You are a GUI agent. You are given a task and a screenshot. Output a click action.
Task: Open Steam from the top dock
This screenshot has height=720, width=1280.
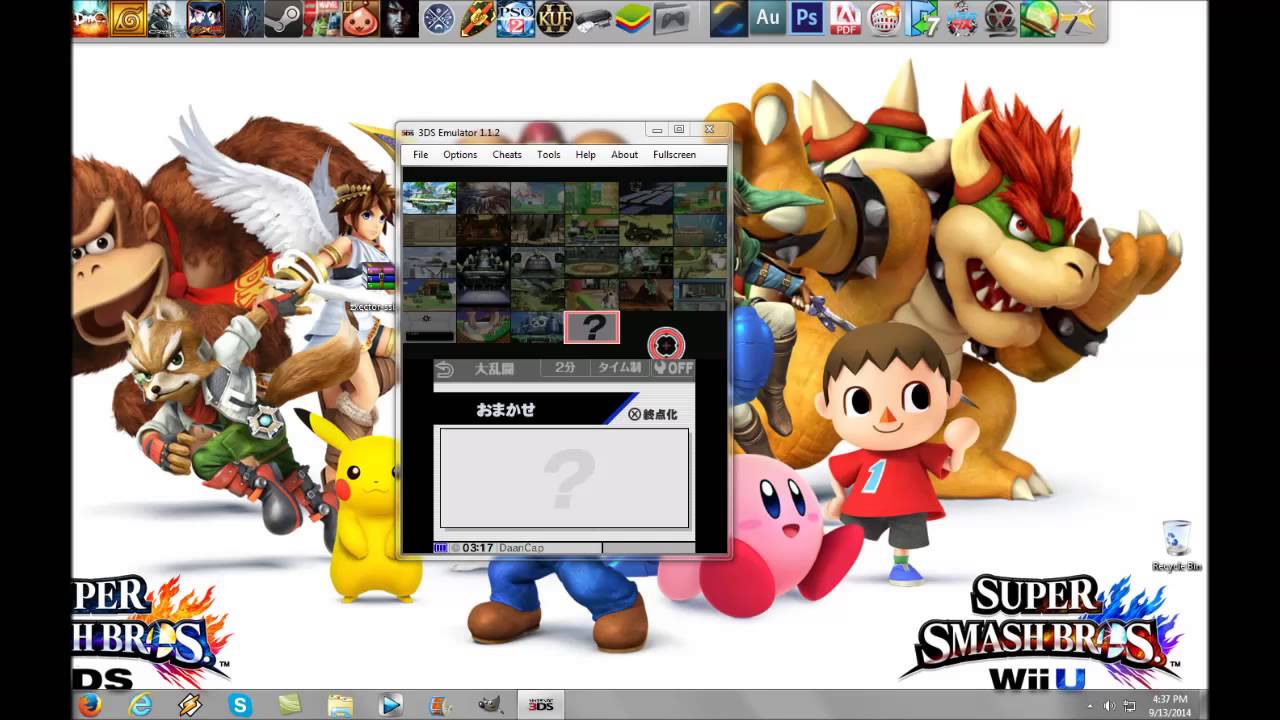284,19
